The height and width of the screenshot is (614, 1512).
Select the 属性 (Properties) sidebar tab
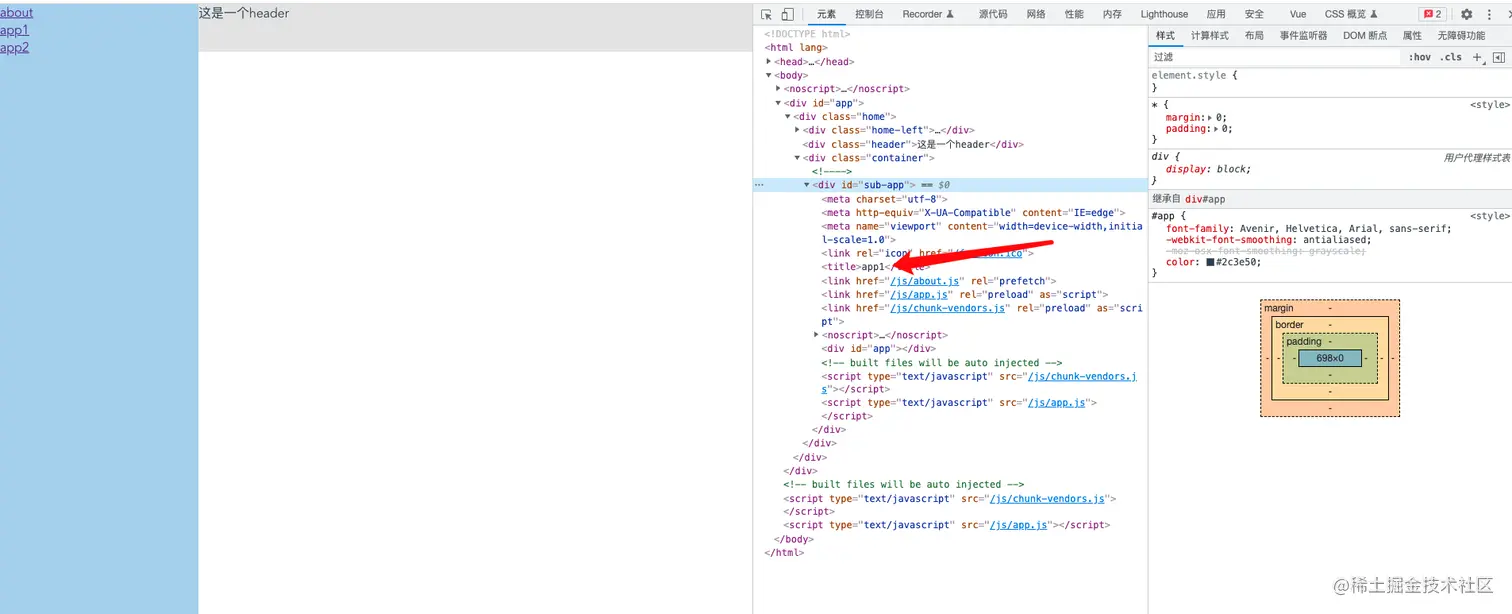pyautogui.click(x=1412, y=36)
